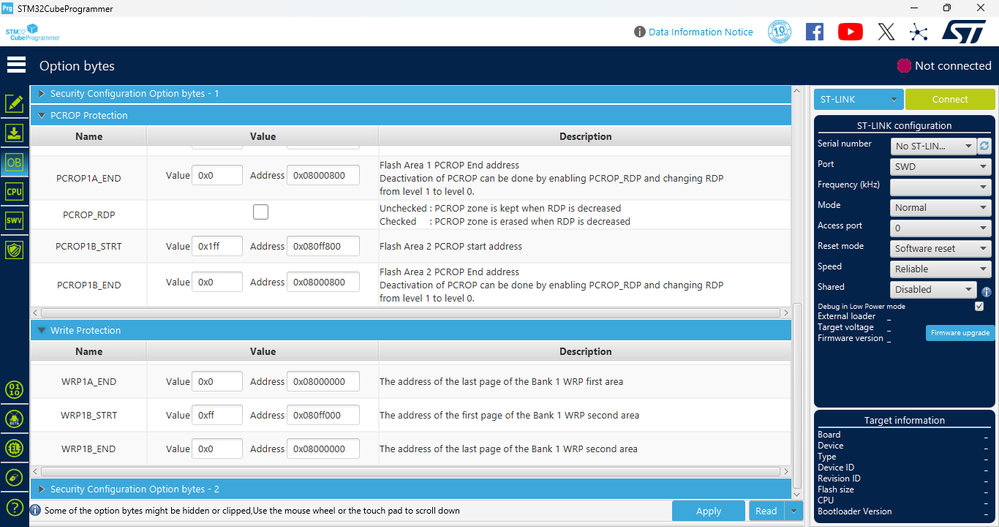Open ST Facebook page icon
The image size is (999, 527).
click(814, 32)
